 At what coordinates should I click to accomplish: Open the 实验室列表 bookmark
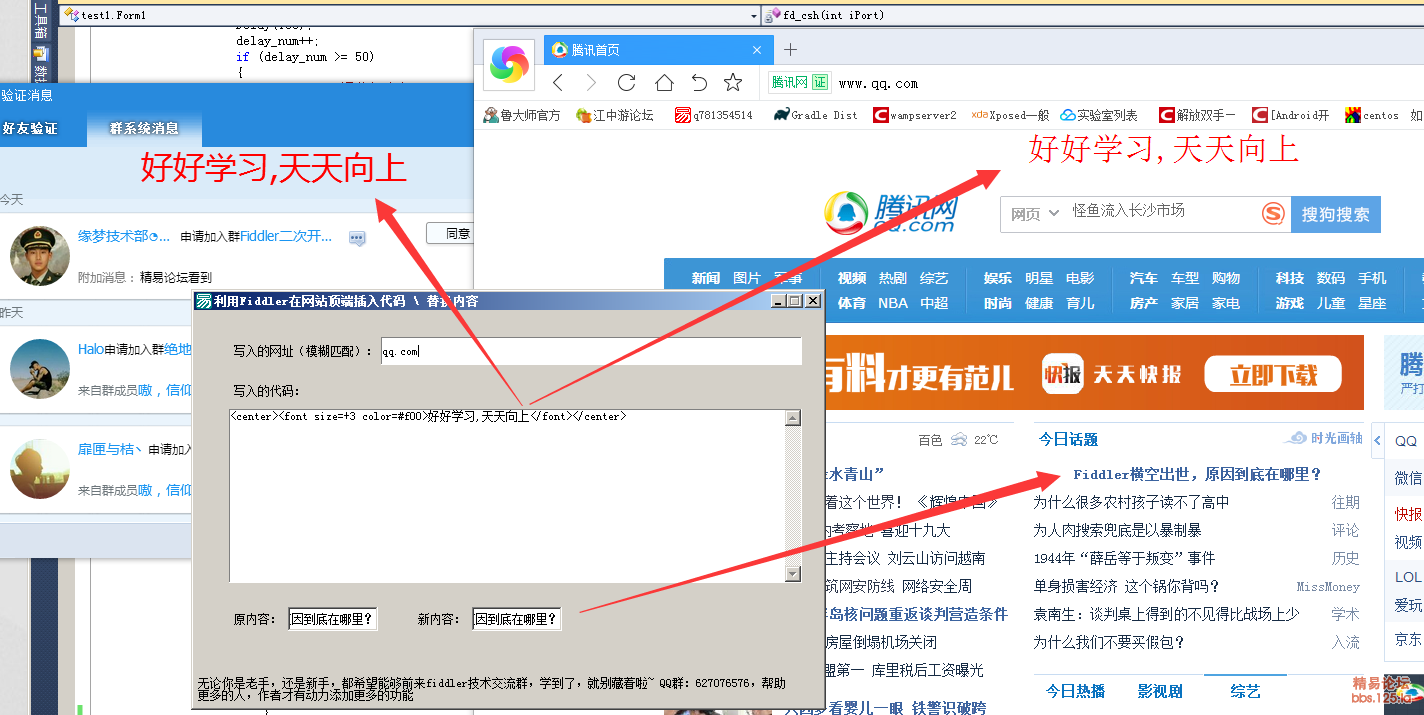click(1099, 115)
